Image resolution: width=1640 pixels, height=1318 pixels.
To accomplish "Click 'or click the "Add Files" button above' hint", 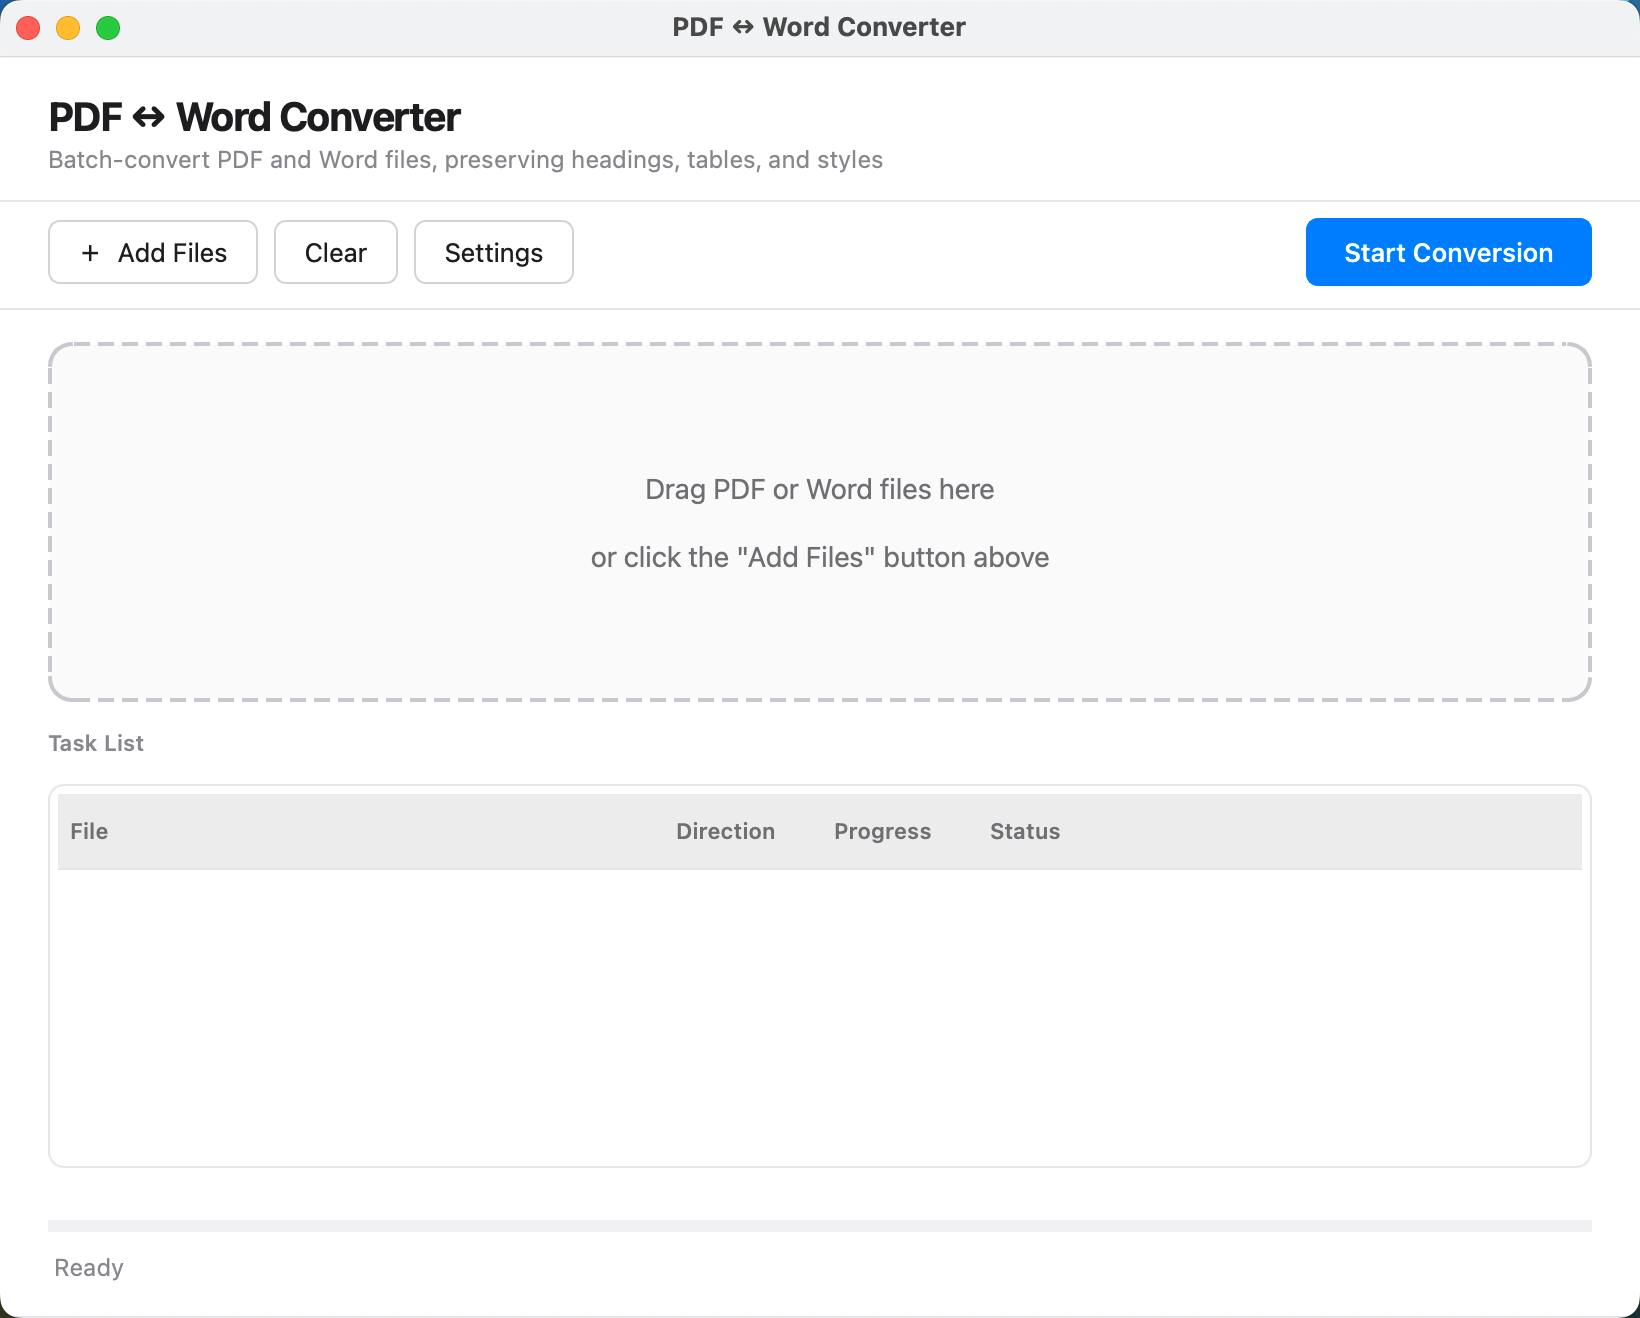I will click(x=820, y=557).
